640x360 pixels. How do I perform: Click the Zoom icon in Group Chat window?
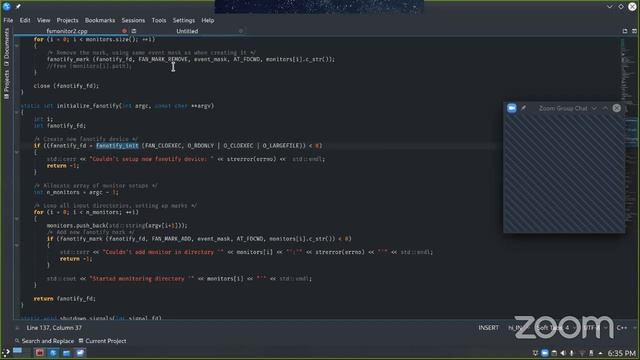tap(511, 108)
